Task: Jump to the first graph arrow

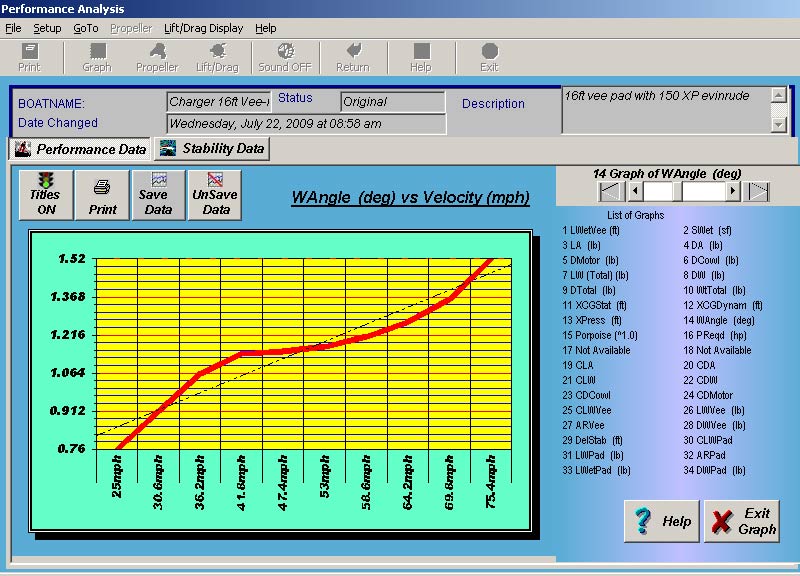Action: (611, 192)
